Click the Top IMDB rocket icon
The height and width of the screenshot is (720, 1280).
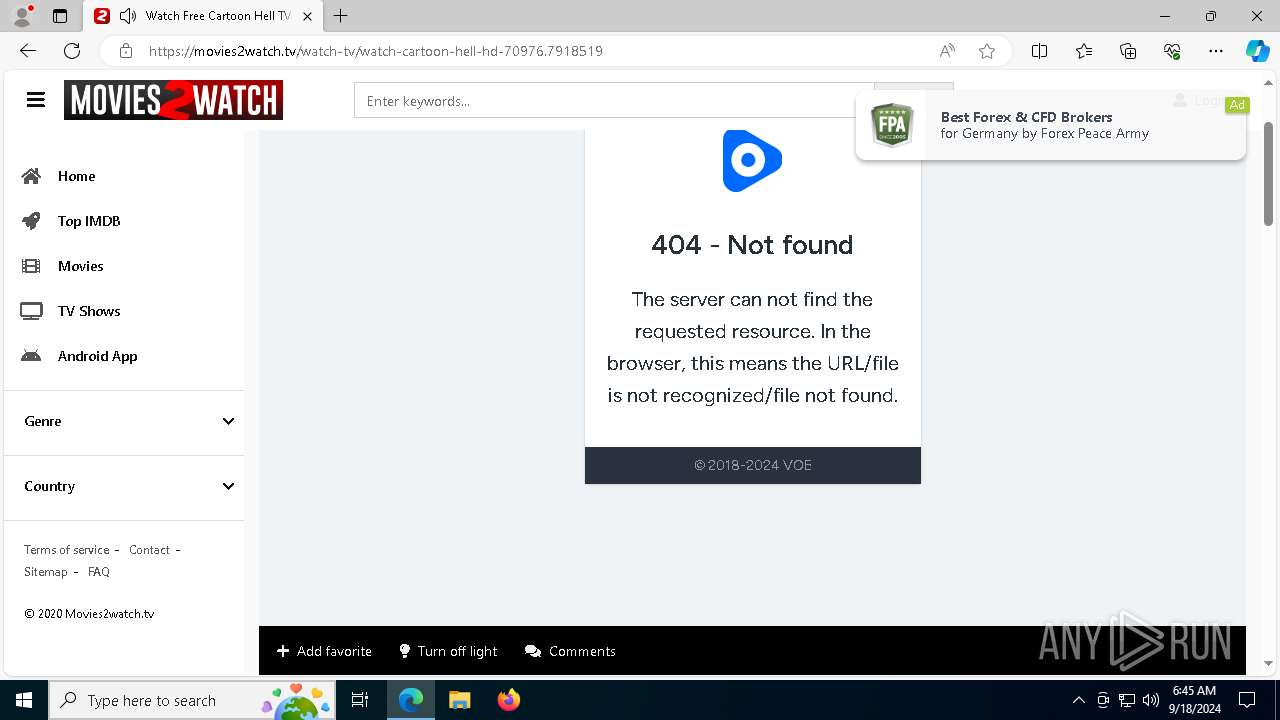31,221
